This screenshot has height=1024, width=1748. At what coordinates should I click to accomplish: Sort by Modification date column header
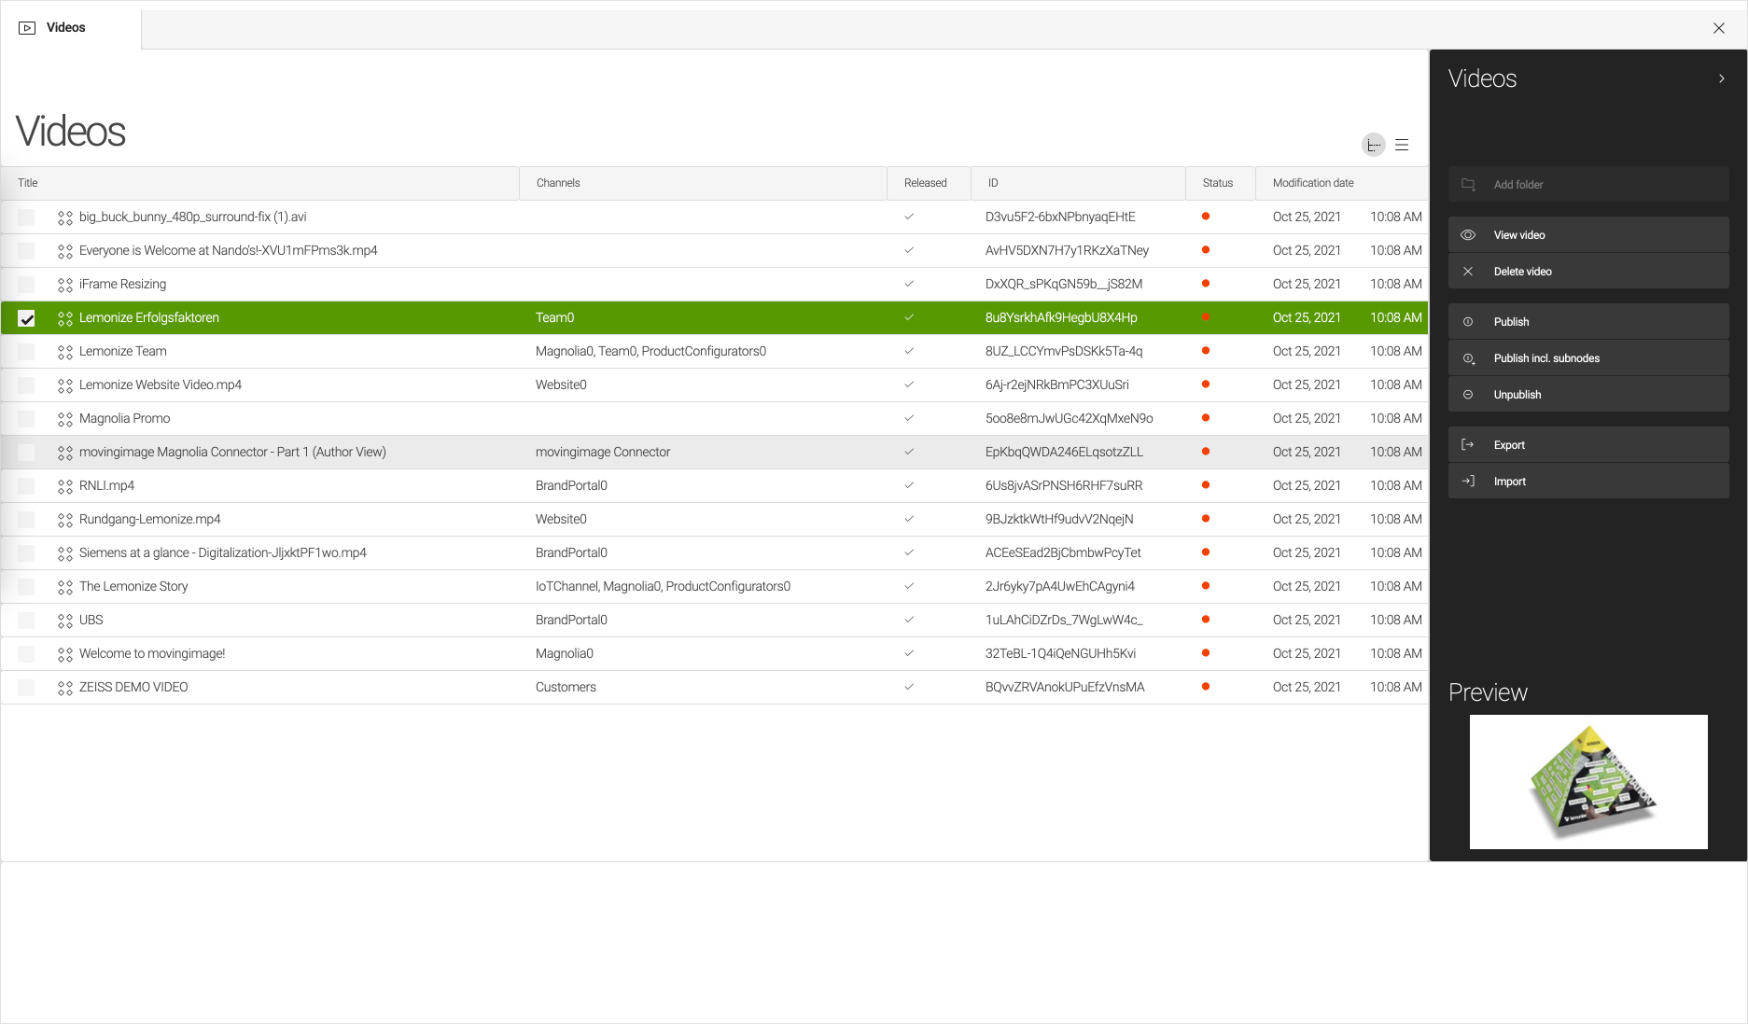[x=1312, y=183]
